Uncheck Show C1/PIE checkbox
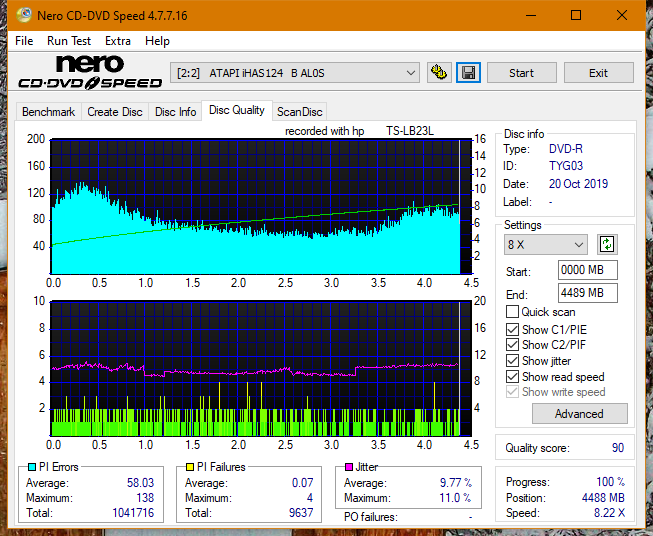The width and height of the screenshot is (653, 536). tap(512, 329)
